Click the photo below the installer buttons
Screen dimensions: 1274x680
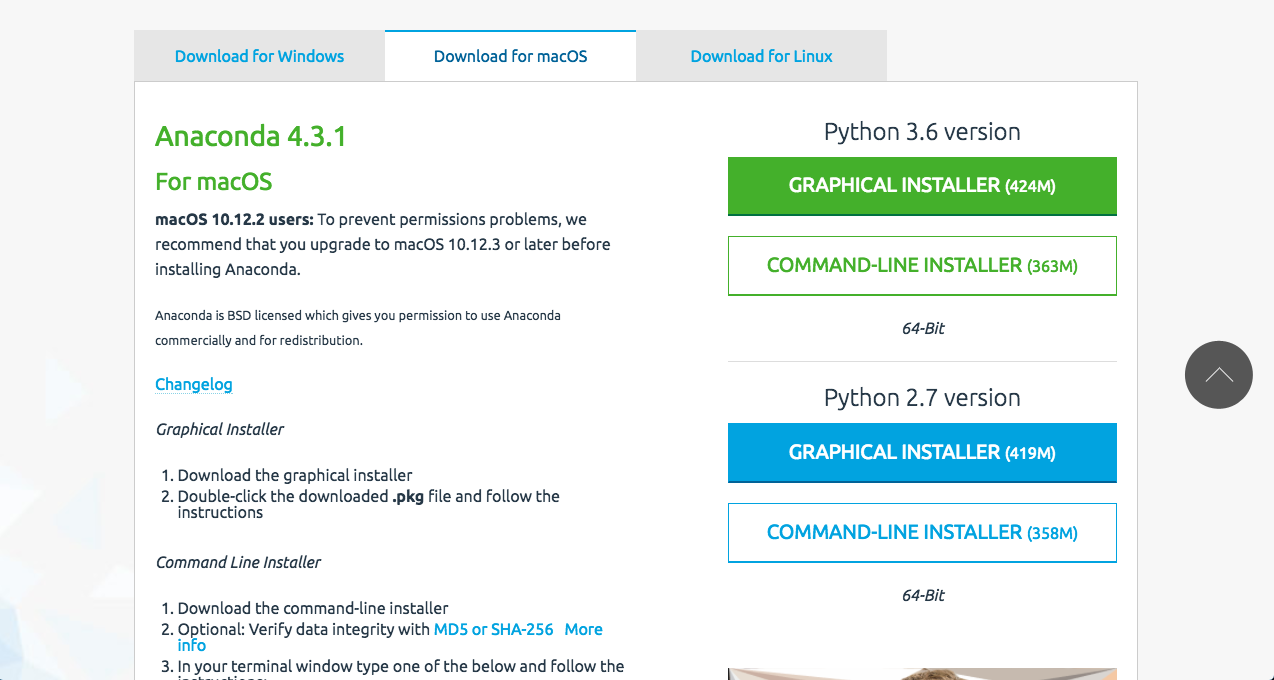click(x=921, y=674)
